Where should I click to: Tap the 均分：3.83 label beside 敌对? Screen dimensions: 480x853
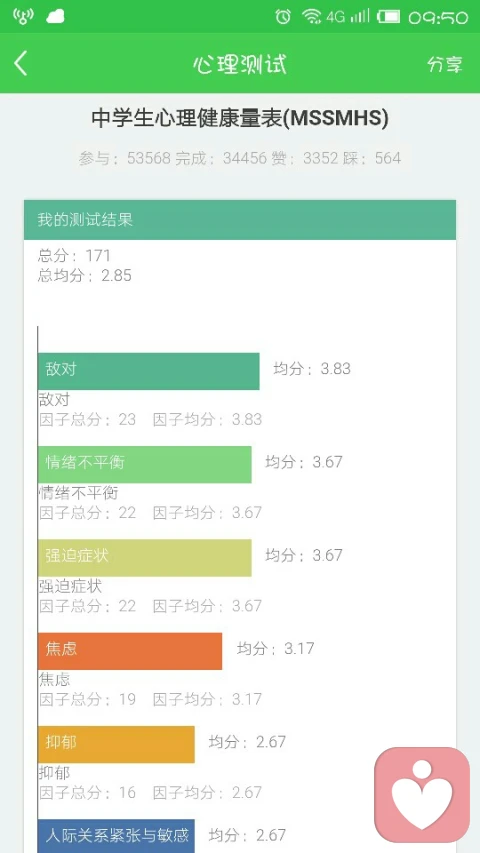pyautogui.click(x=312, y=369)
